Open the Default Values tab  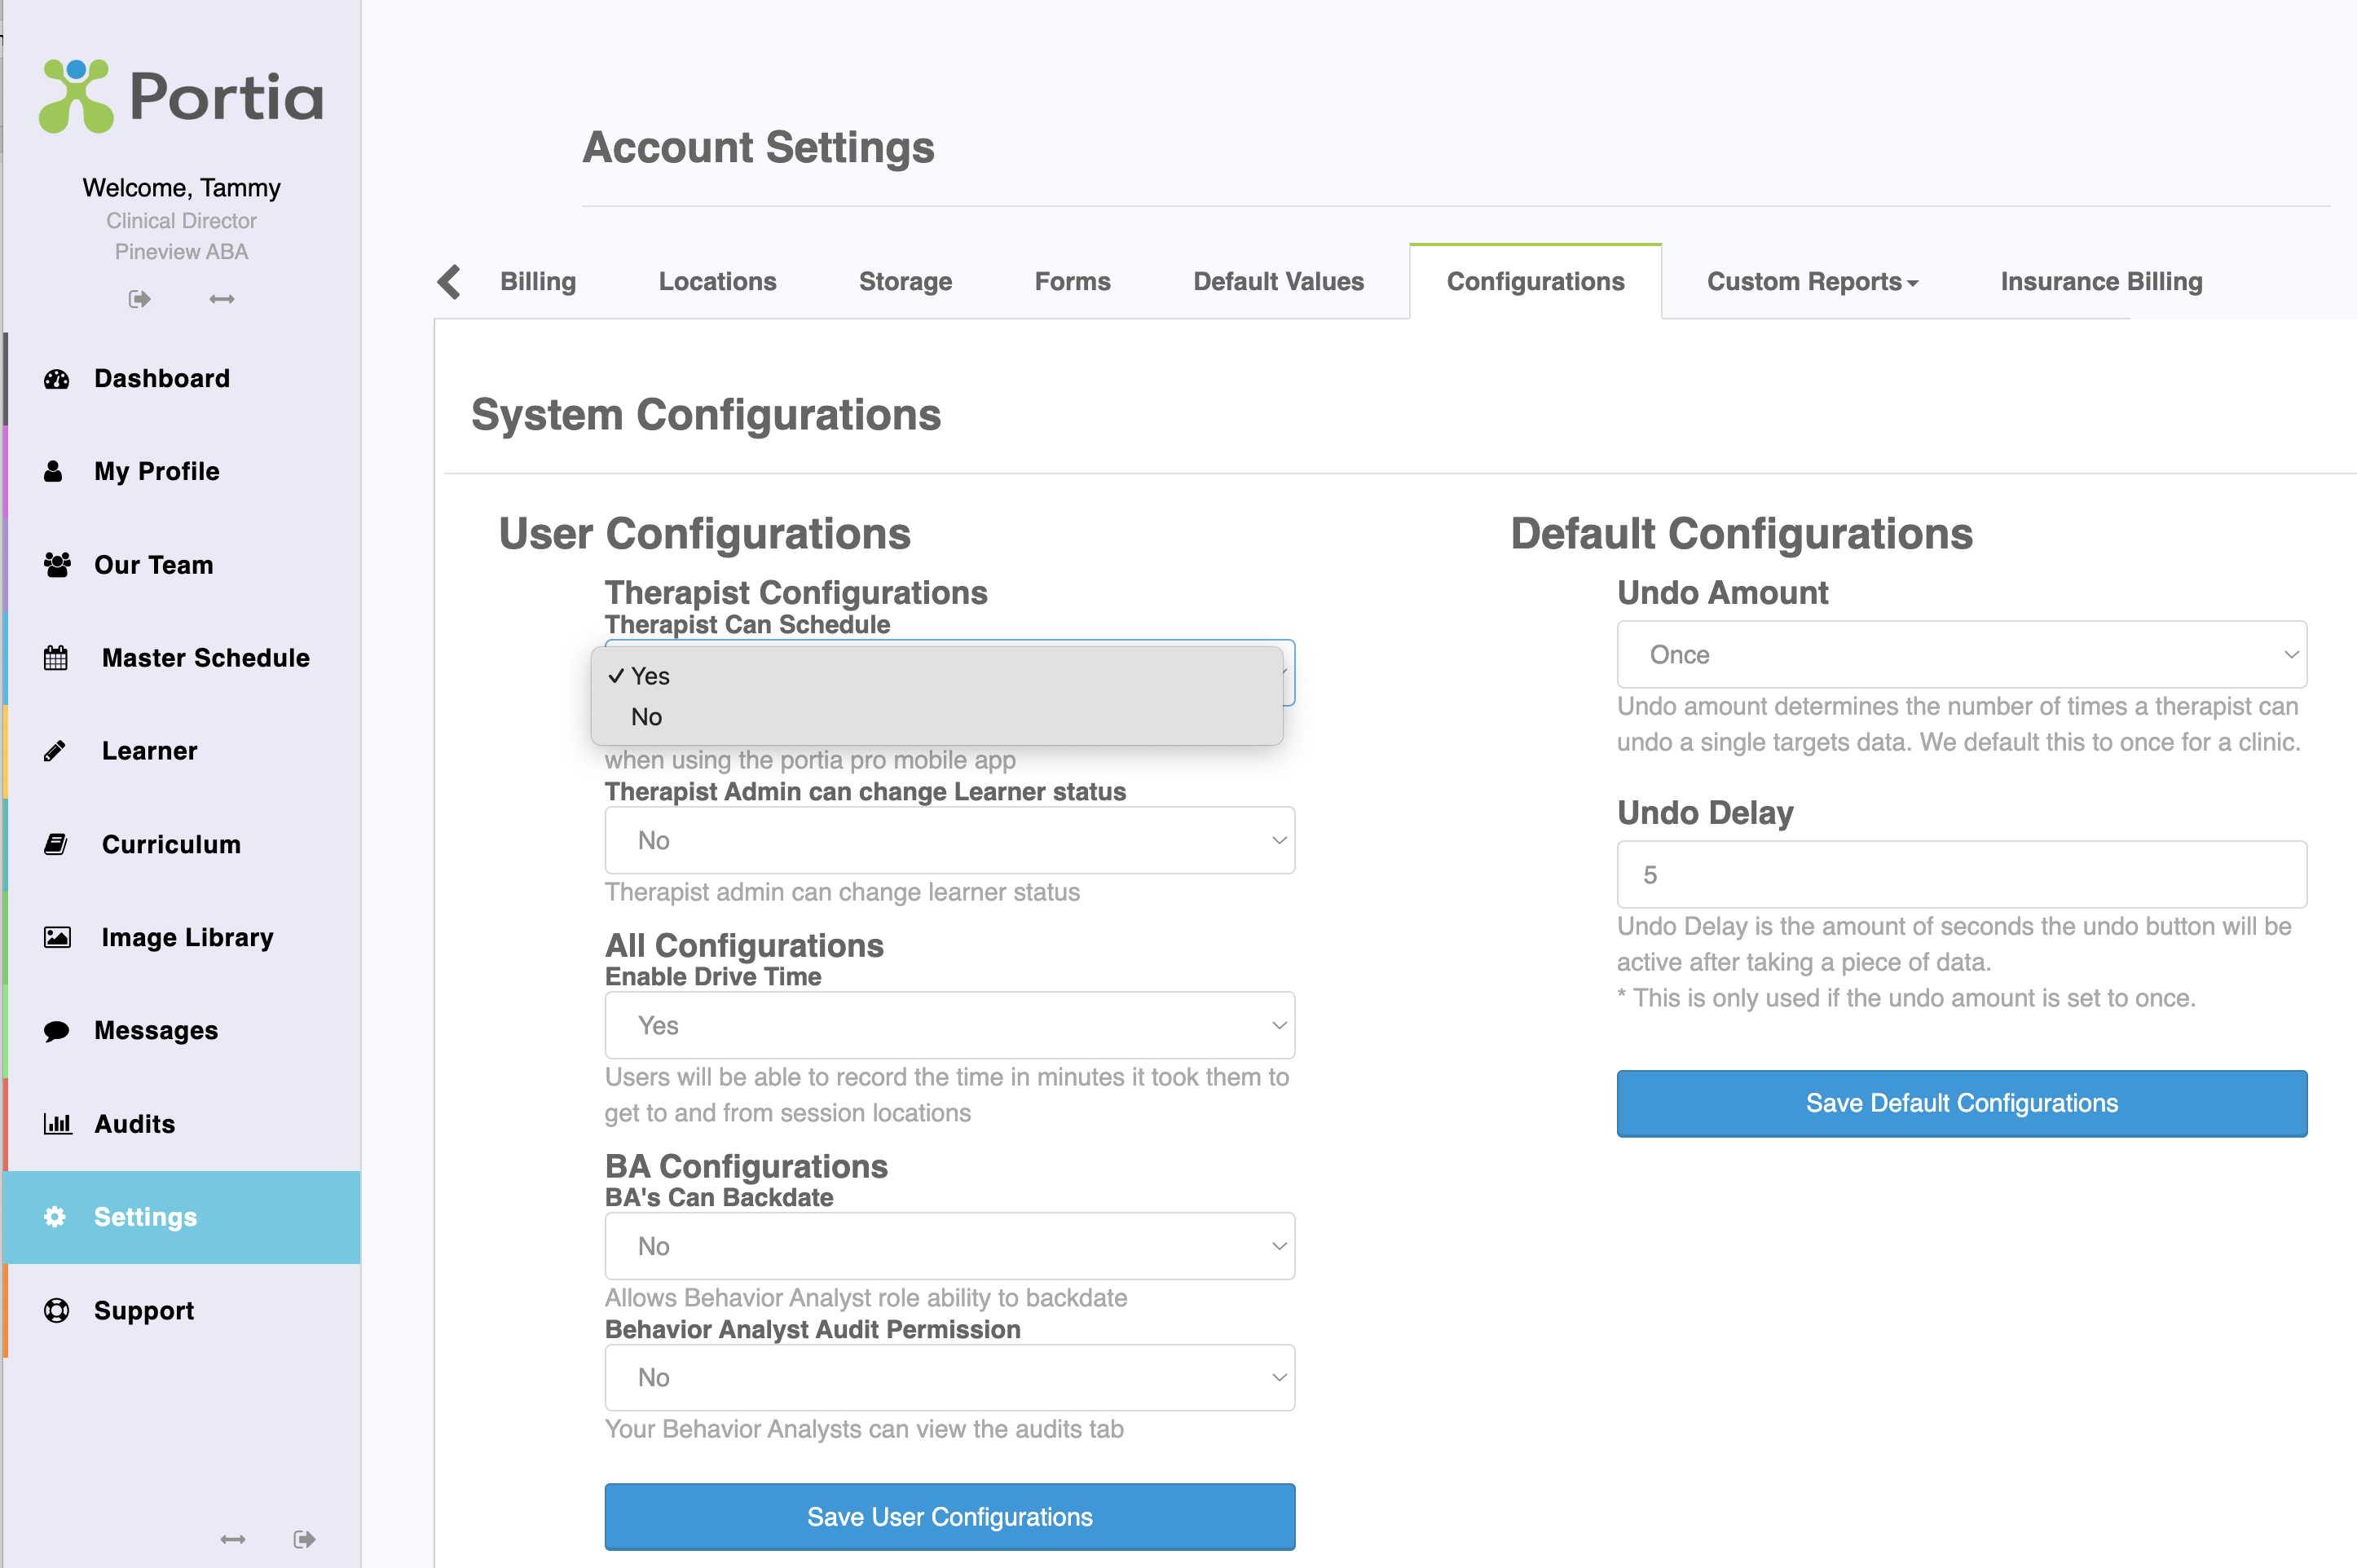tap(1278, 282)
